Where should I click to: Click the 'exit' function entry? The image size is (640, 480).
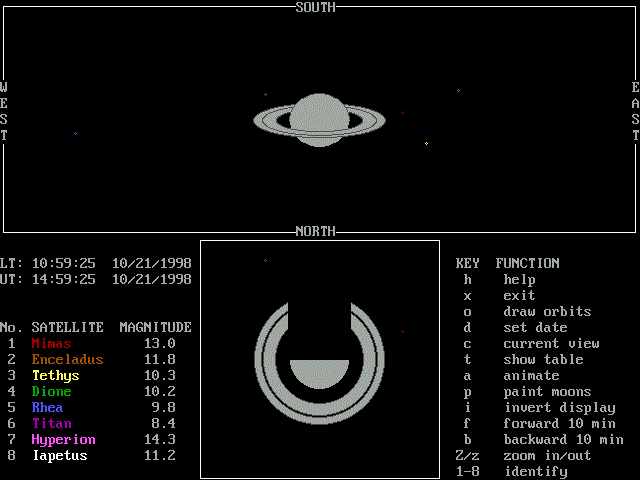[x=519, y=296]
